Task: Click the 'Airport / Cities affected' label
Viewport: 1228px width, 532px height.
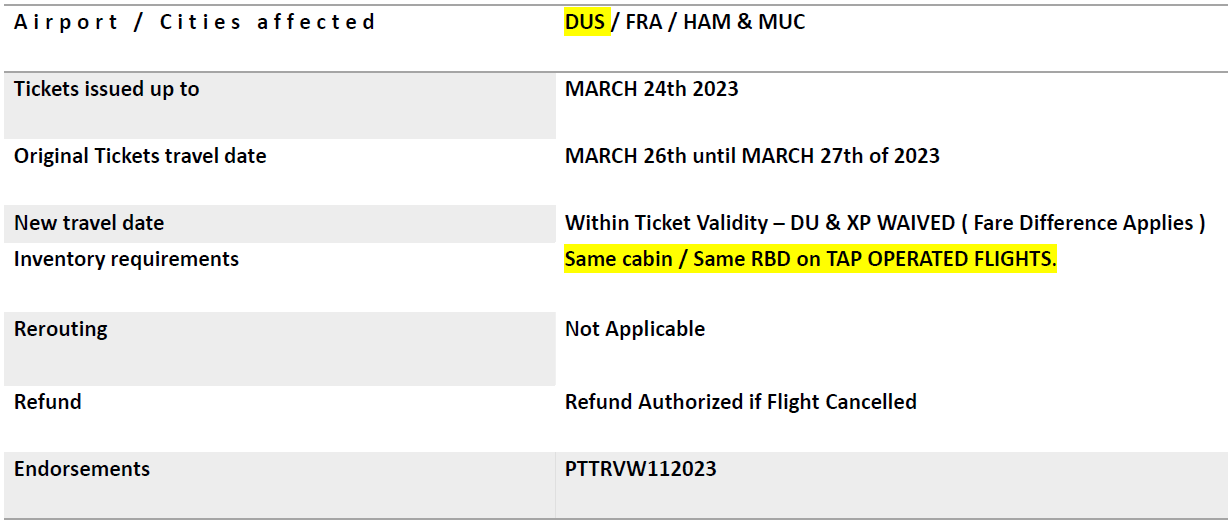Action: click(x=195, y=22)
